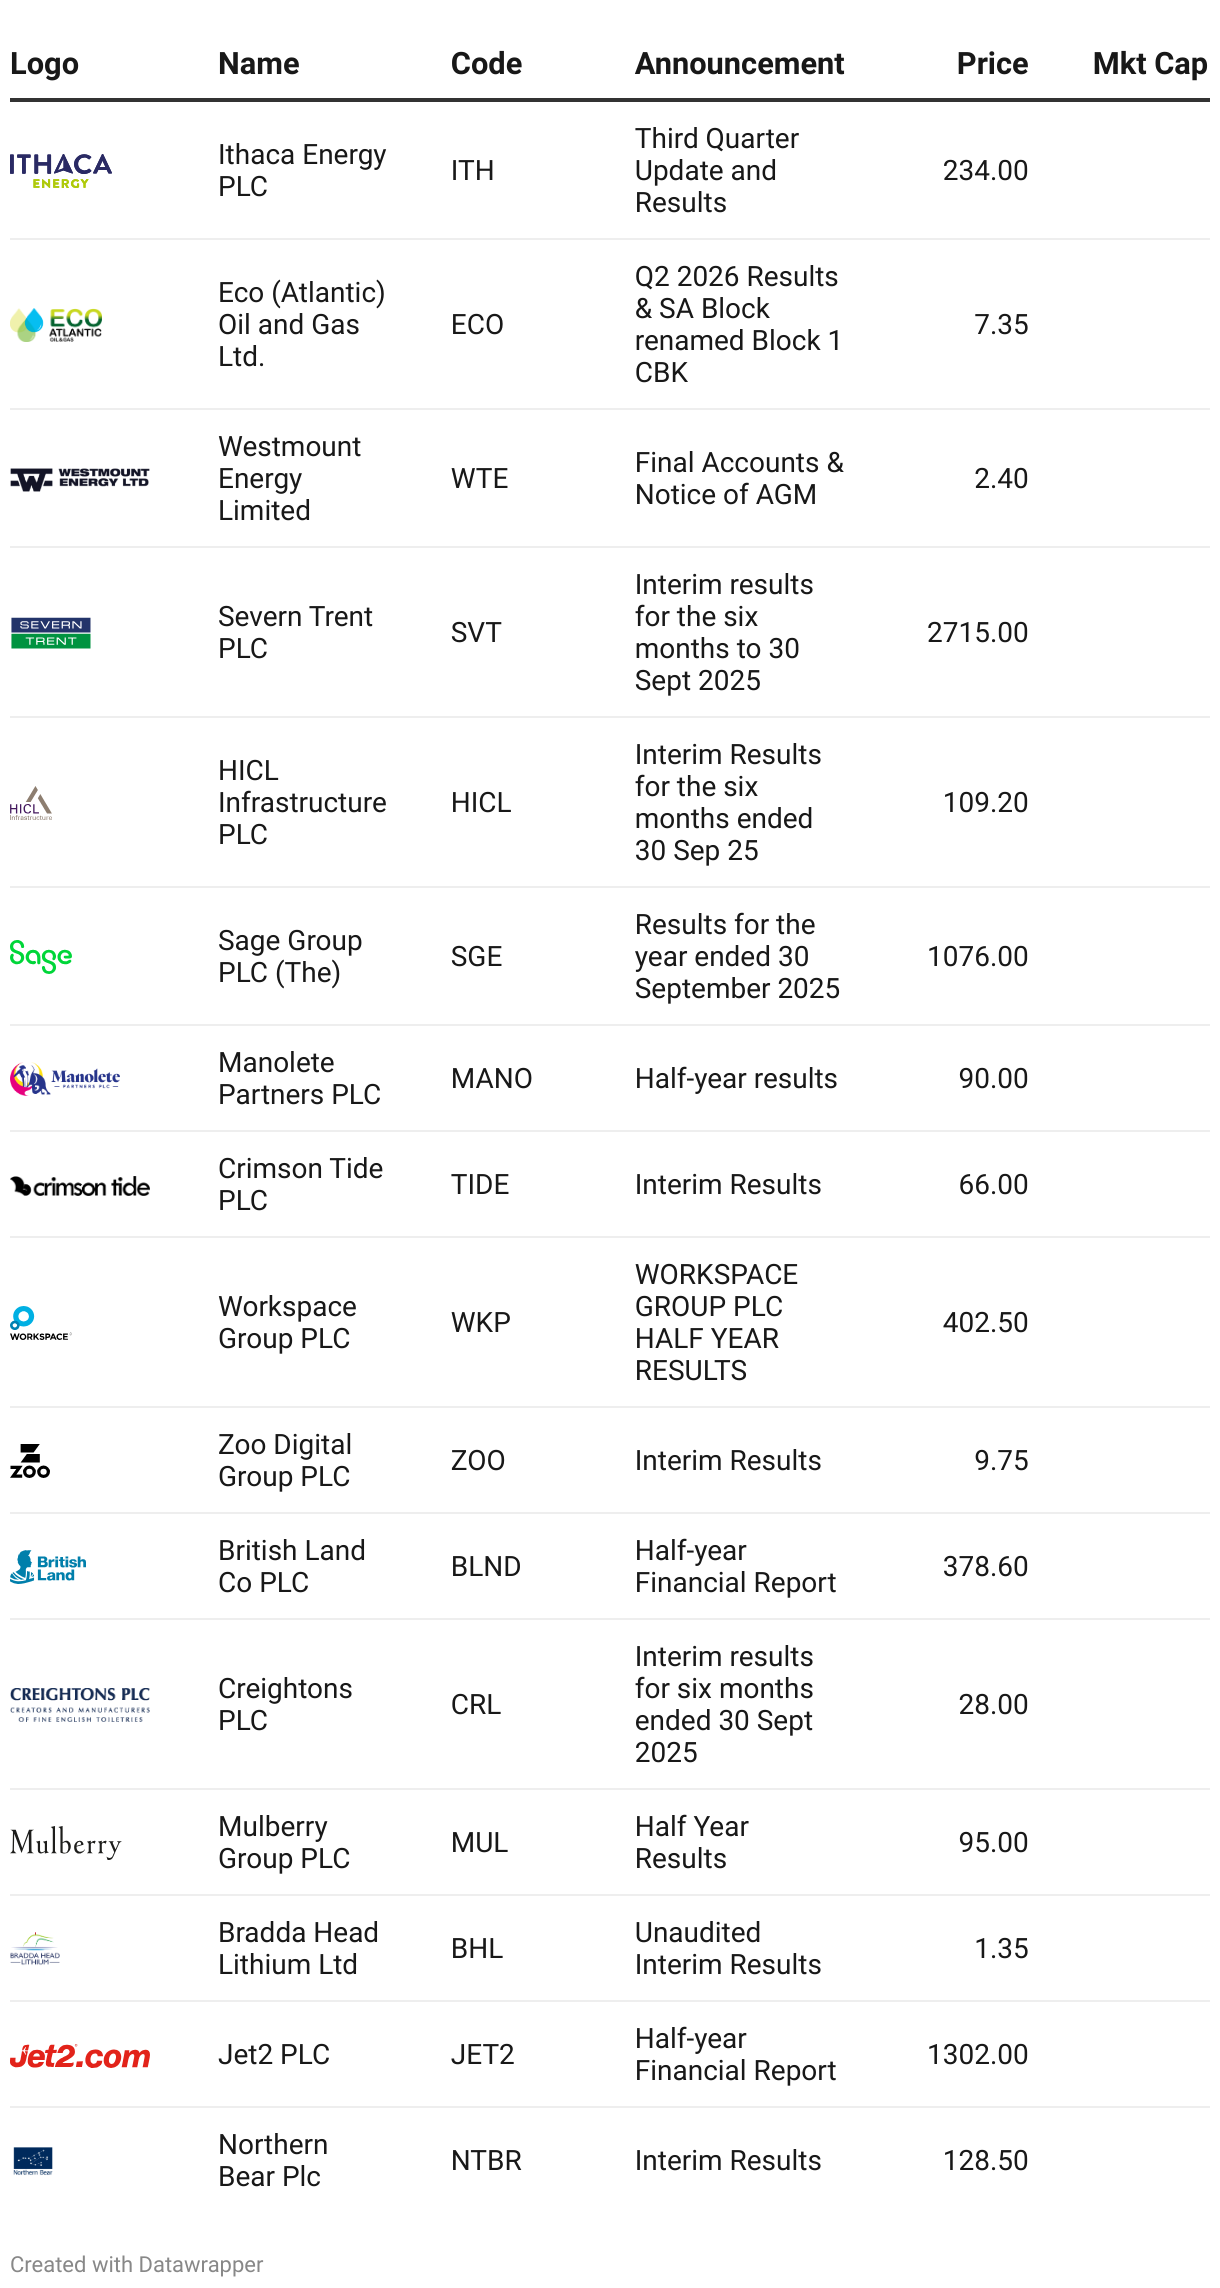Open Severn Trent PLC name entry
This screenshot has width=1220, height=2288.
click(295, 632)
